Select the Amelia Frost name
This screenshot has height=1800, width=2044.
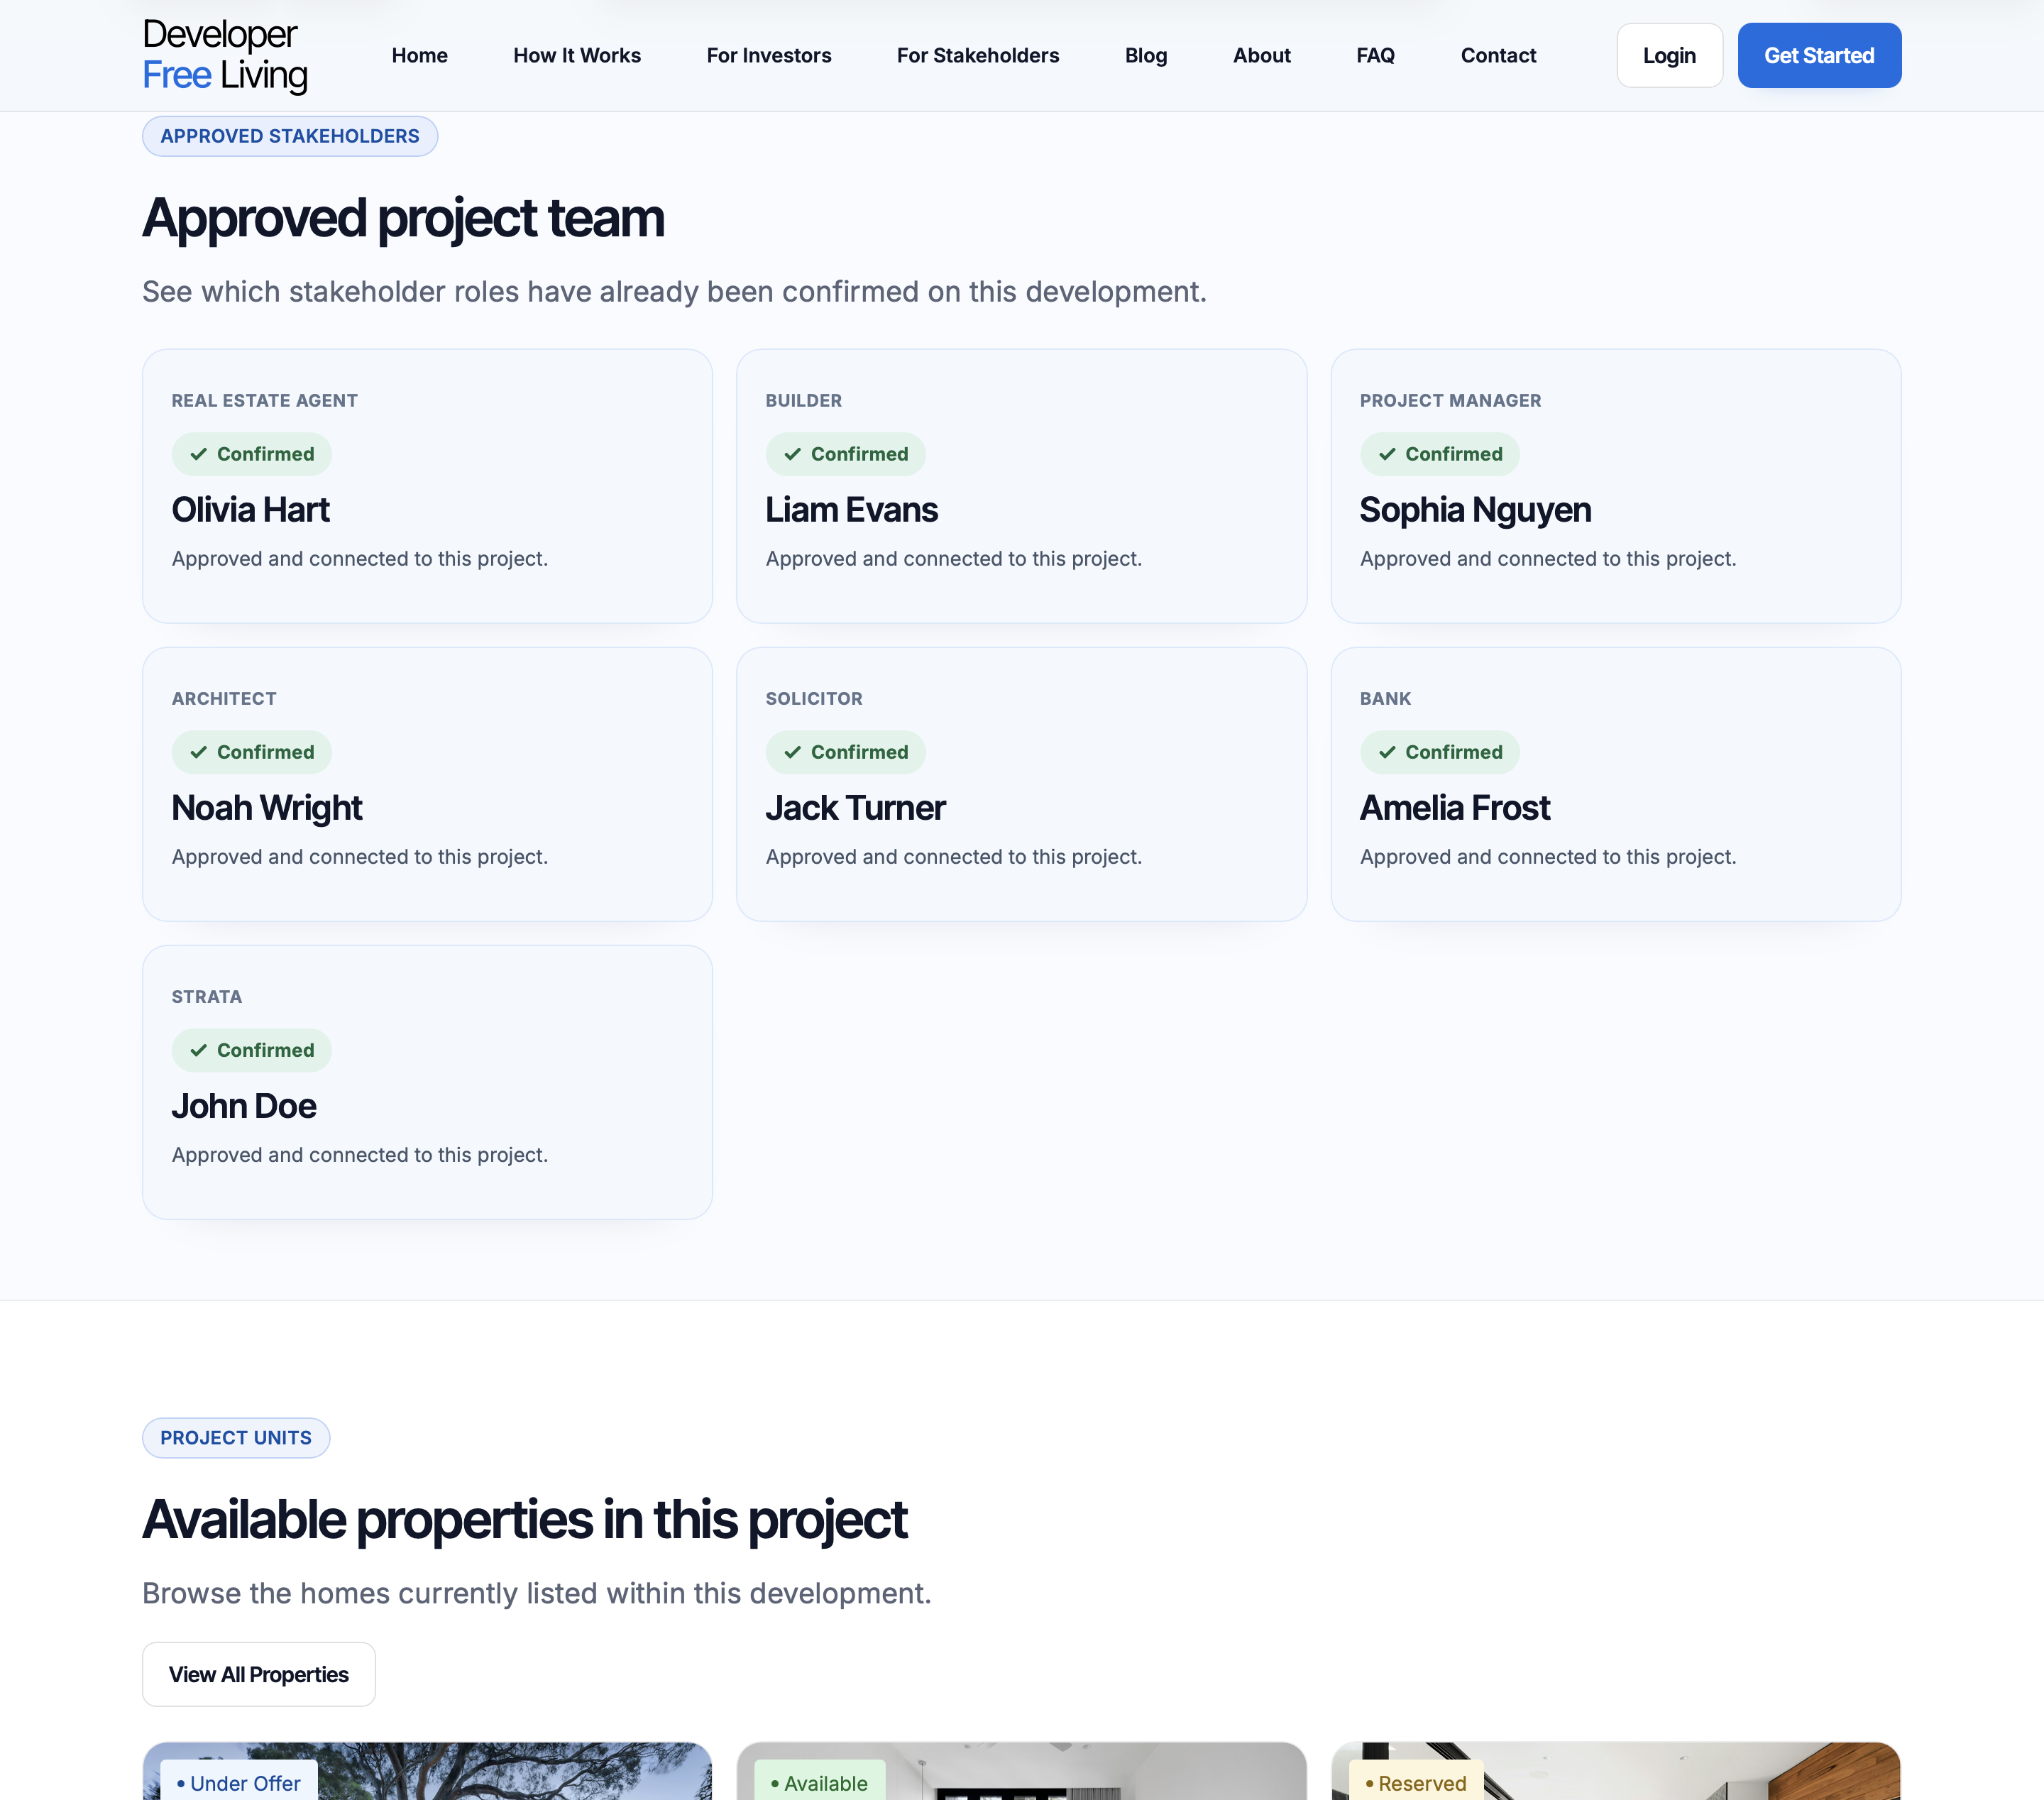point(1454,808)
